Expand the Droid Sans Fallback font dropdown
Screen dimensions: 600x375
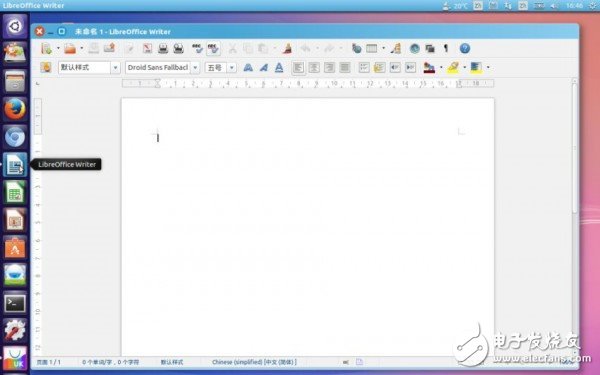(195, 68)
